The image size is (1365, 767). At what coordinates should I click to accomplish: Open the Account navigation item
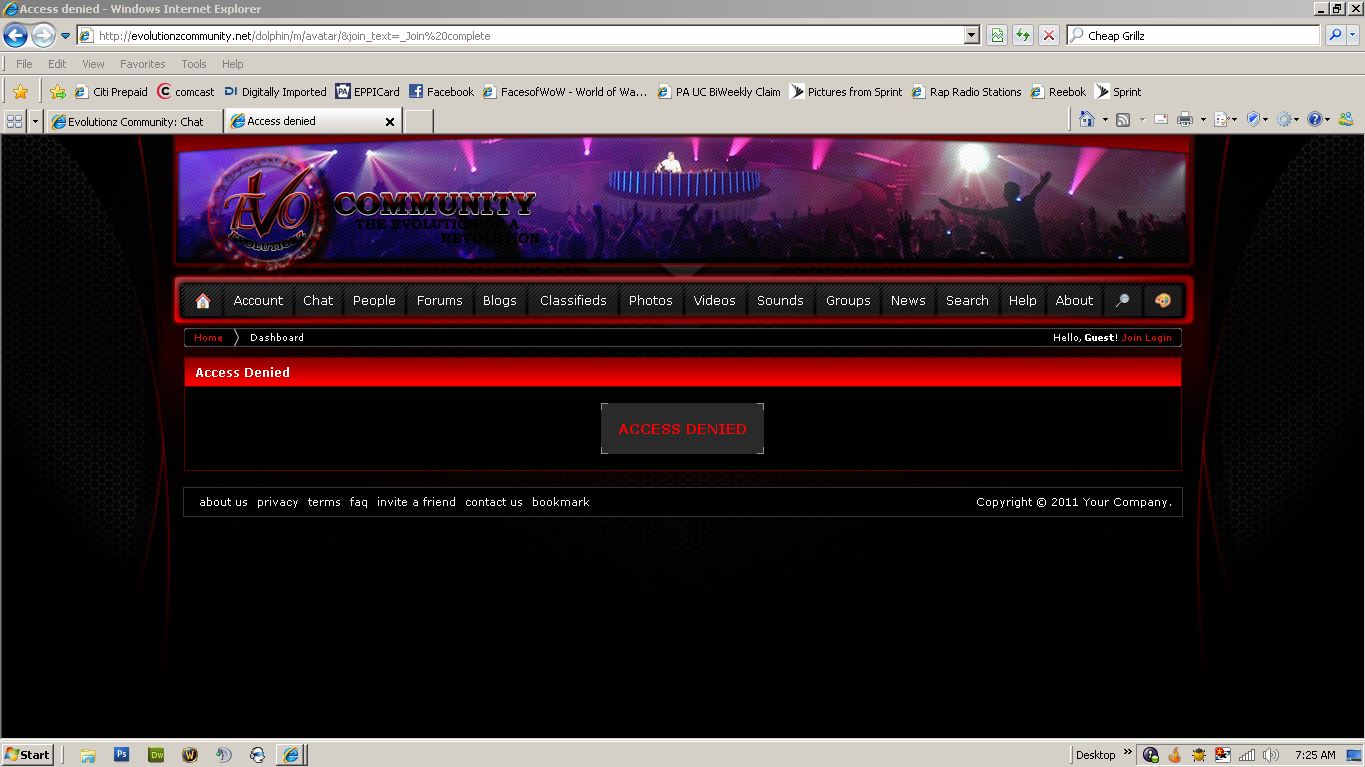click(x=258, y=301)
